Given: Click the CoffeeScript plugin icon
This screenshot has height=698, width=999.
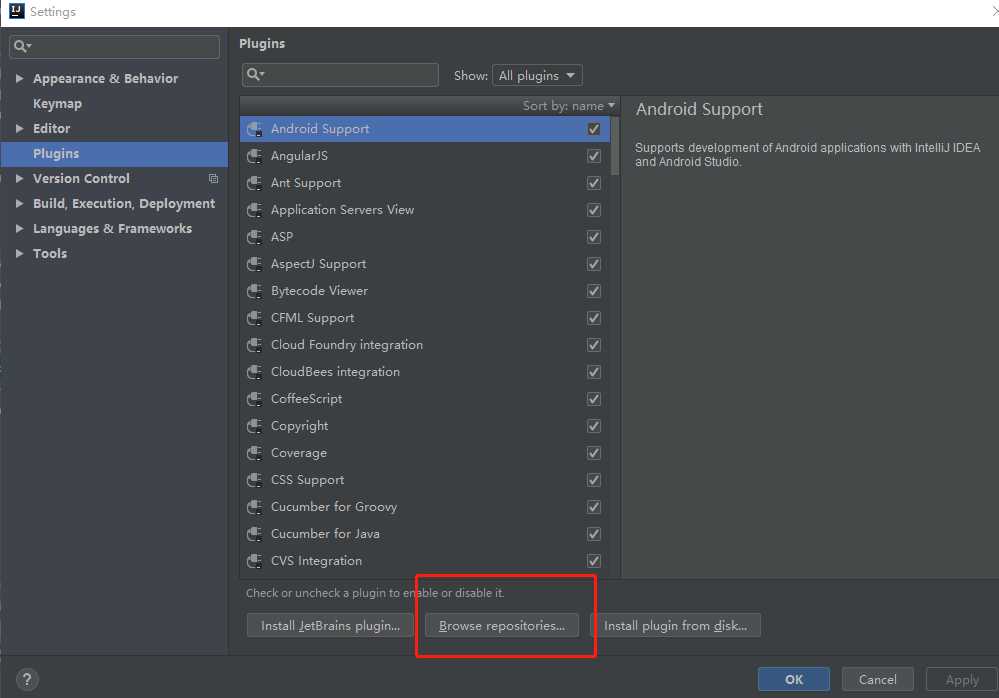Looking at the screenshot, I should tap(254, 399).
